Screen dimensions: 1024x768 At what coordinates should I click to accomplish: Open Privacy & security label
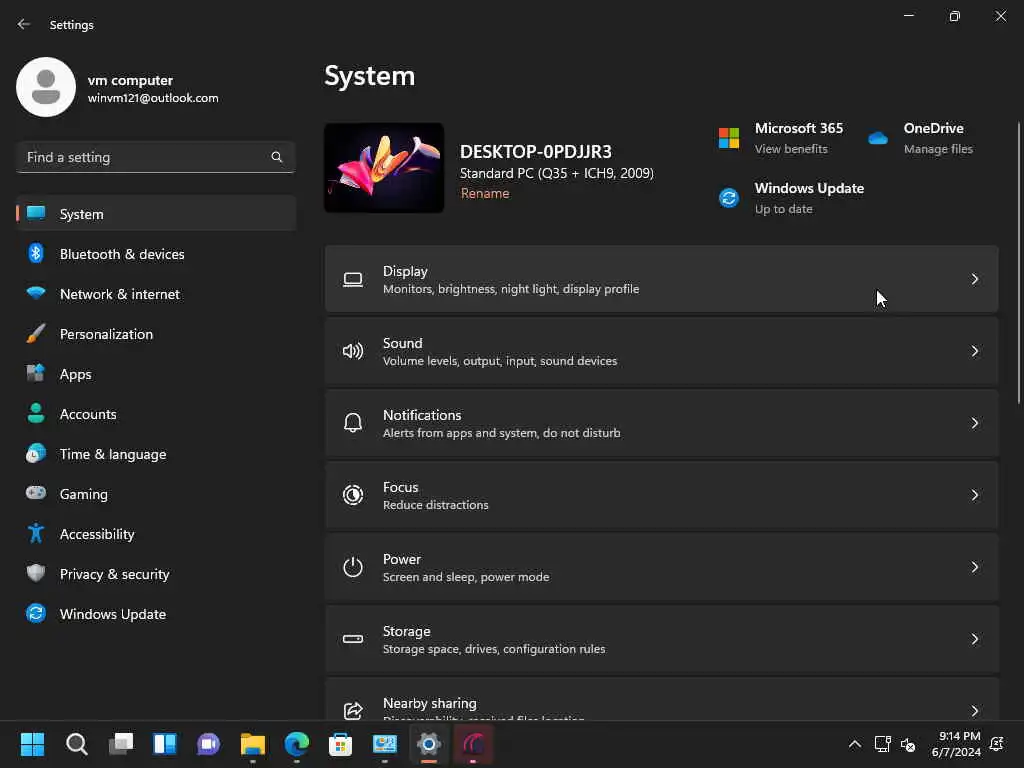tap(114, 574)
